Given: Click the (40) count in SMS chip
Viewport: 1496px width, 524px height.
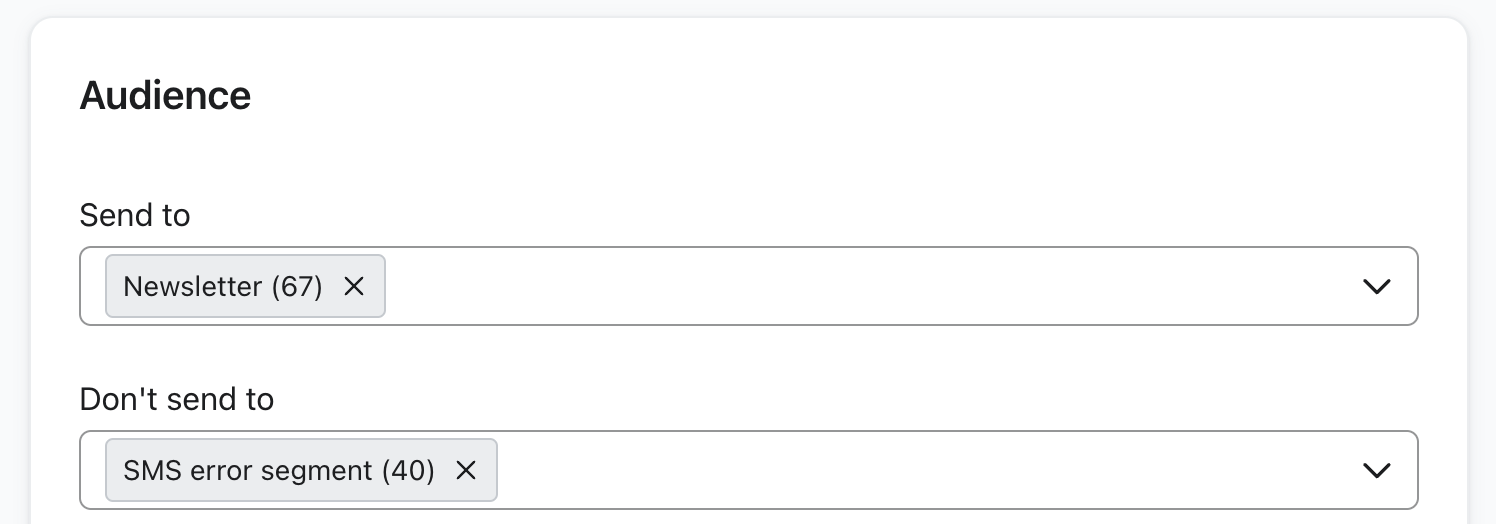Looking at the screenshot, I should [409, 471].
